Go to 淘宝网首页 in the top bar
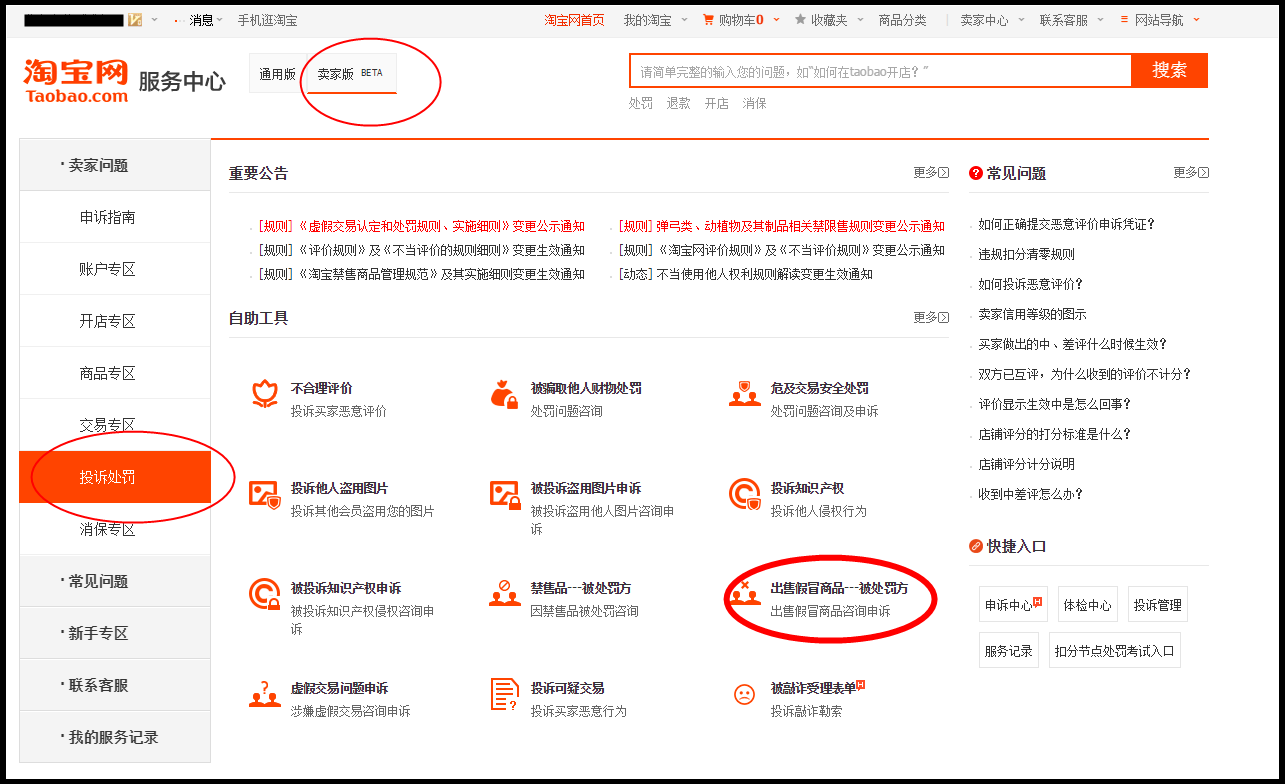 click(574, 20)
